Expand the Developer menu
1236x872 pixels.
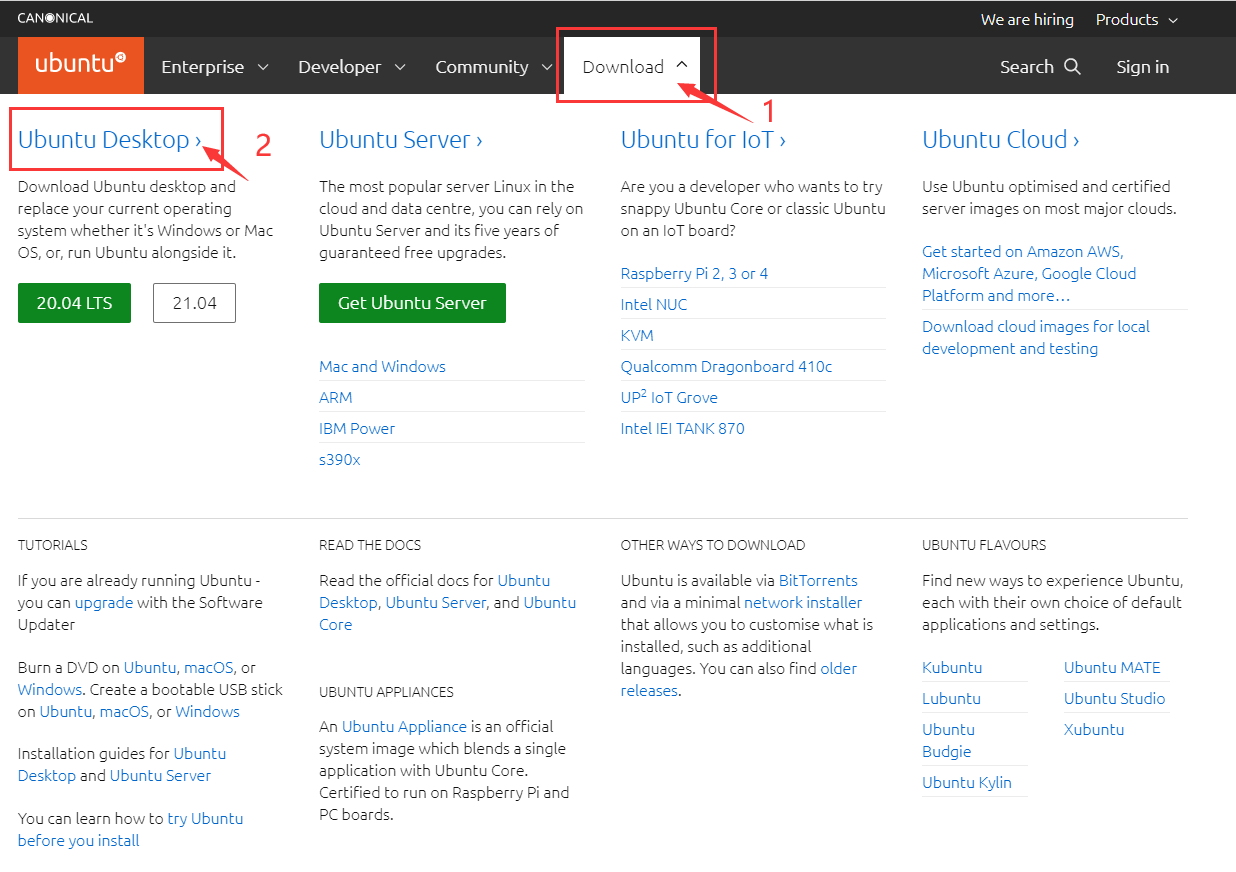[352, 67]
